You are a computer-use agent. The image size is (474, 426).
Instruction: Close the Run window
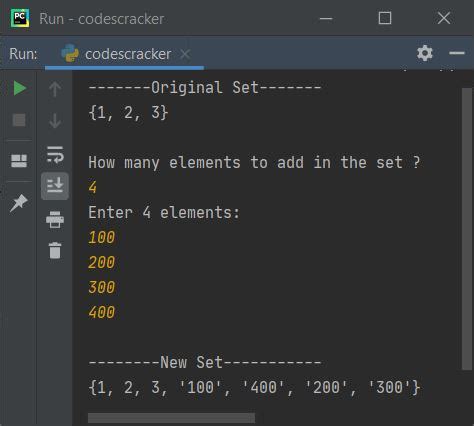pyautogui.click(x=444, y=18)
